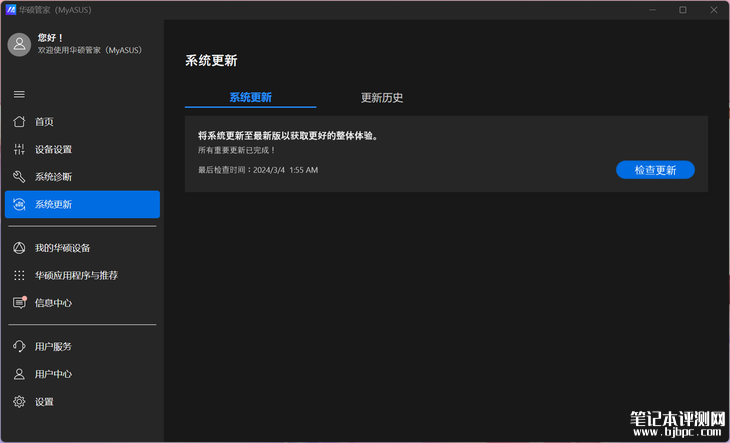The image size is (730, 443).
Task: Click the message icon beside 信息中心
Action: (19, 303)
